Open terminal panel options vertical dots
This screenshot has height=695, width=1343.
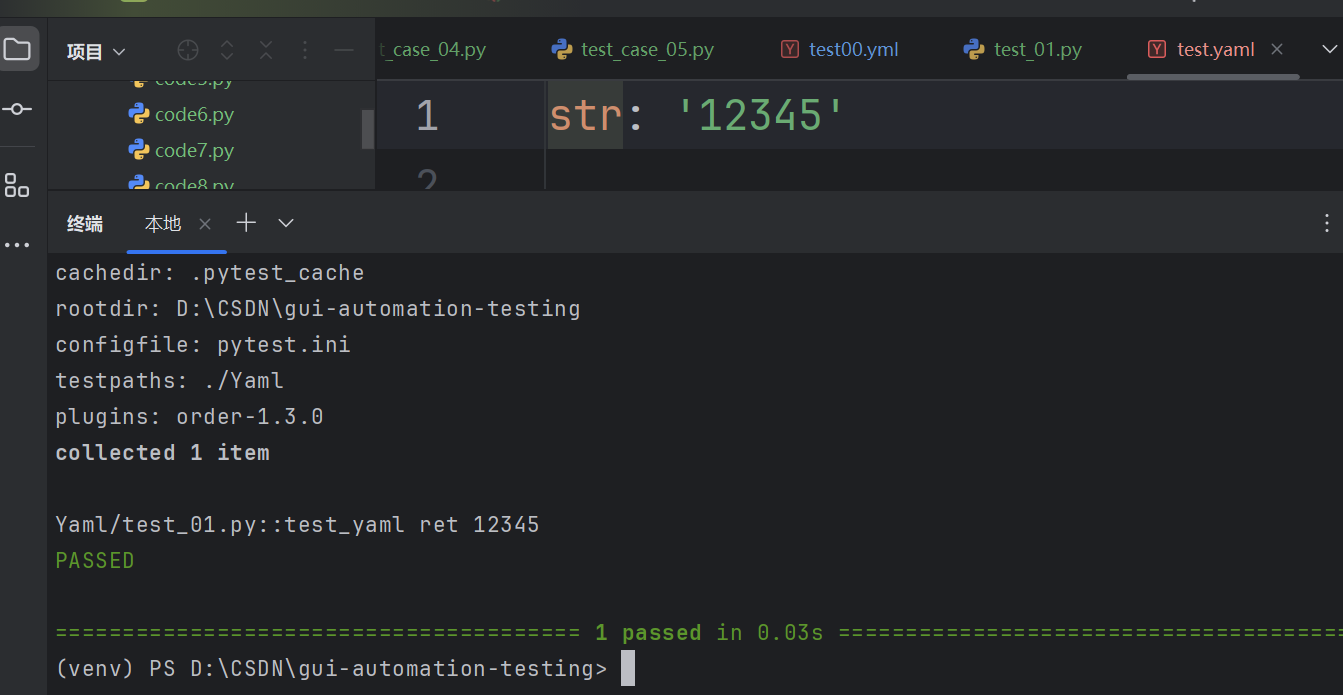1327,223
